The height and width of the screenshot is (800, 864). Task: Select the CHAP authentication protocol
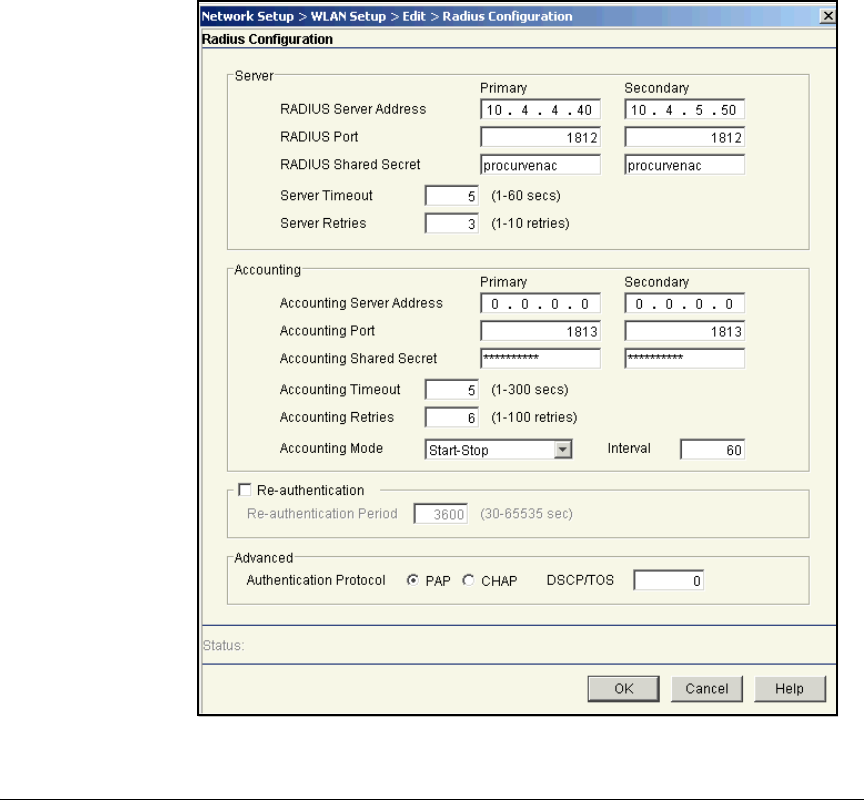(468, 580)
